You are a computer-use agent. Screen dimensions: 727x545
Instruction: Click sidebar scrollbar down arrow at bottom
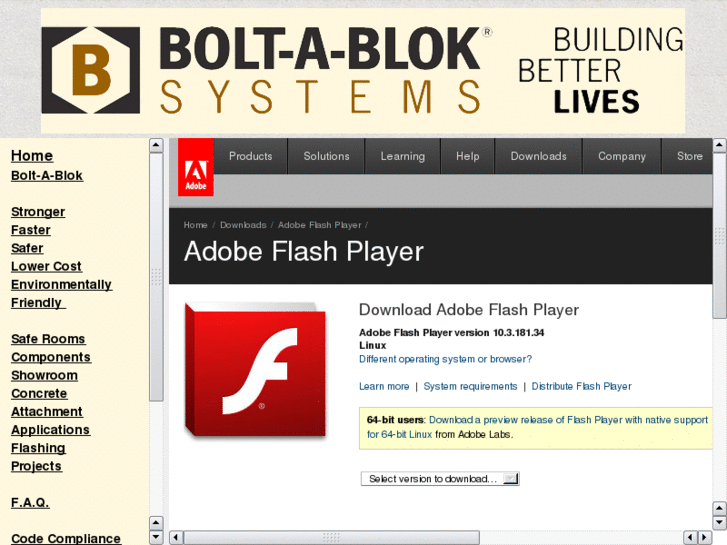[x=156, y=538]
